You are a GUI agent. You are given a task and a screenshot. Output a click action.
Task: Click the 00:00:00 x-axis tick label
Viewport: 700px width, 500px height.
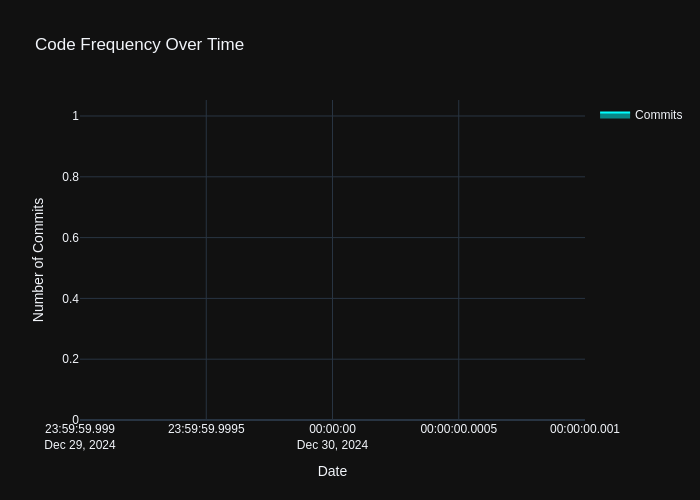332,429
